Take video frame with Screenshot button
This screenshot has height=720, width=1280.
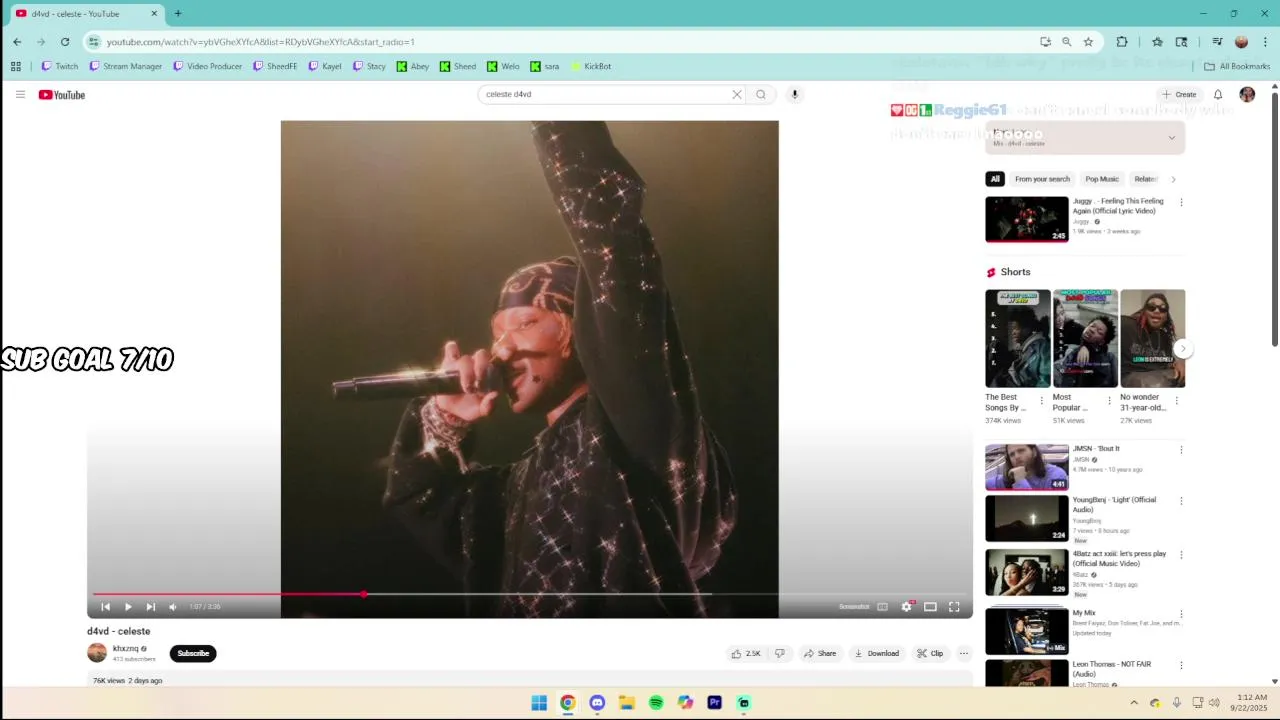[x=854, y=607]
